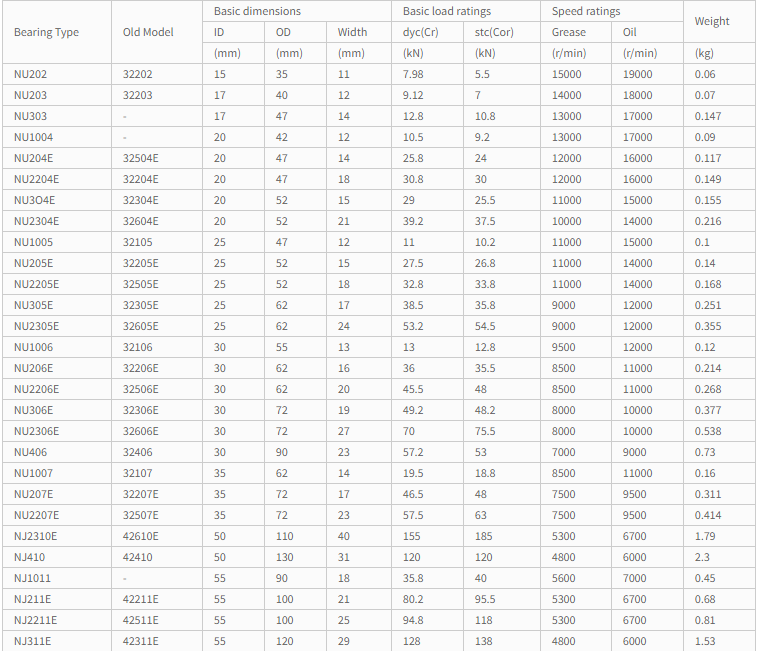759x651 pixels.
Task: Click the NU202 bearing type entry
Action: (30, 74)
